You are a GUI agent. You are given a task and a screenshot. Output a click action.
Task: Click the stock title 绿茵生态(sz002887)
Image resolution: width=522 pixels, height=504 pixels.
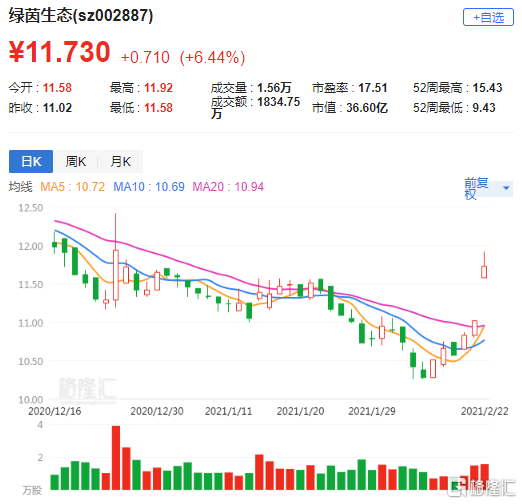81,16
